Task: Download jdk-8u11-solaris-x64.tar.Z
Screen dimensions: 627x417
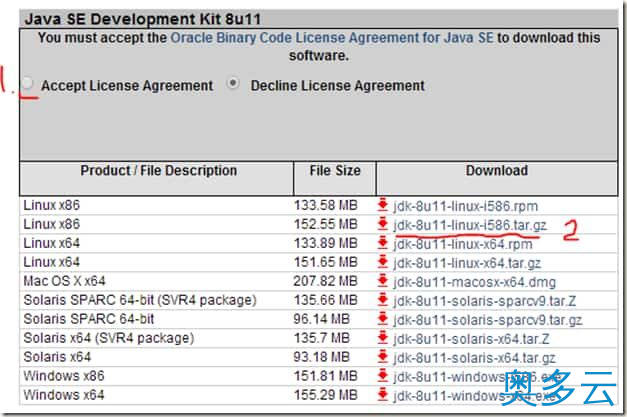Action: (471, 339)
